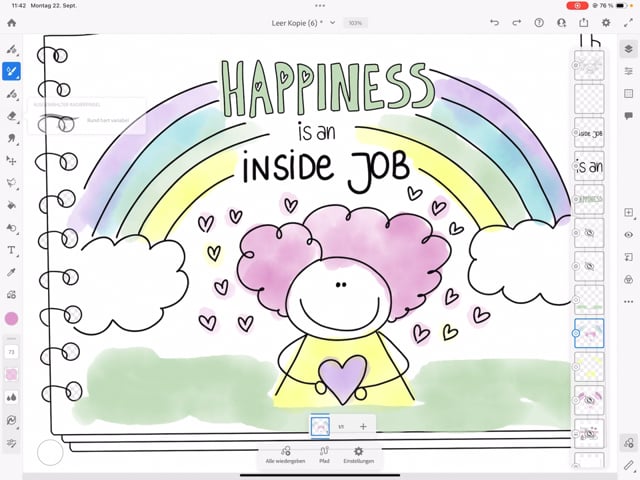This screenshot has width=640, height=480.
Task: Open the water flow setting
Action: [x=11, y=397]
